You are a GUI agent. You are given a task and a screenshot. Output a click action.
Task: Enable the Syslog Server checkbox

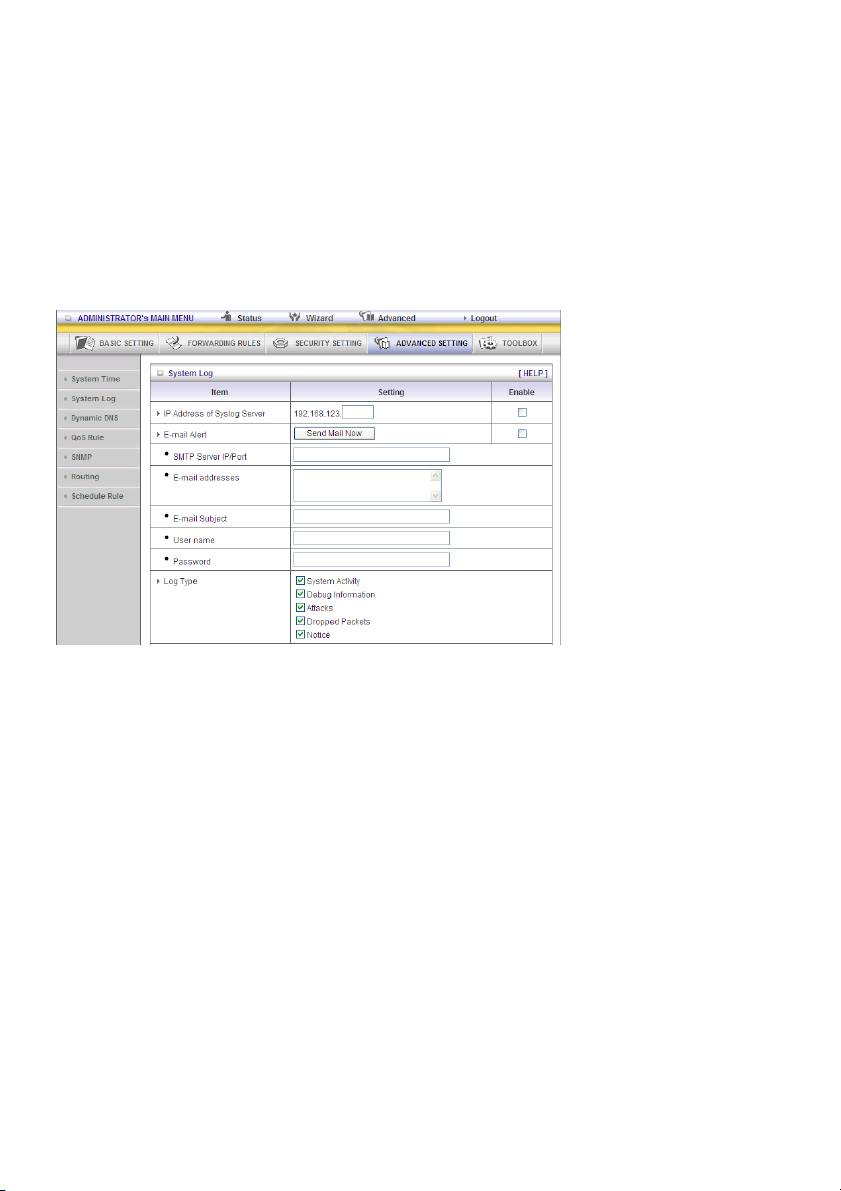[x=522, y=412]
